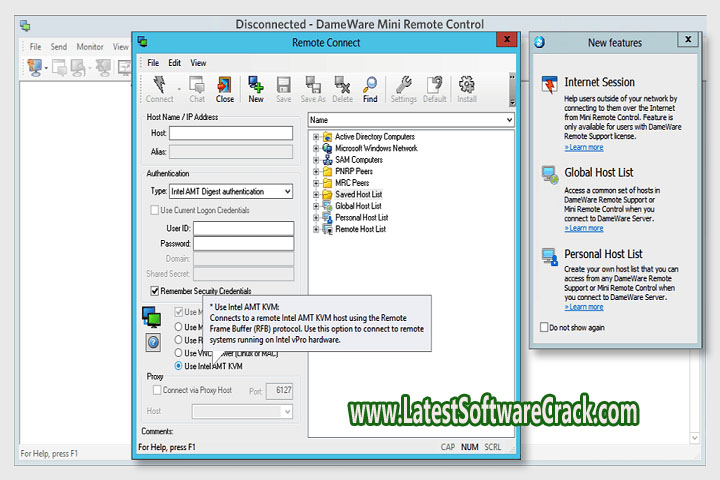Check the Do not show again box

[544, 327]
